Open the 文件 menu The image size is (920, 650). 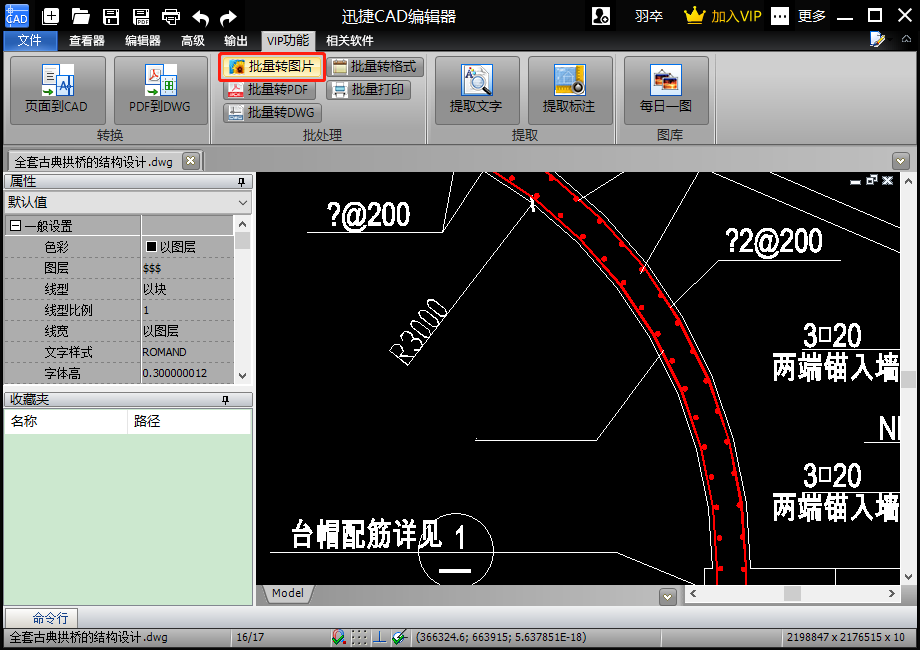(x=30, y=40)
